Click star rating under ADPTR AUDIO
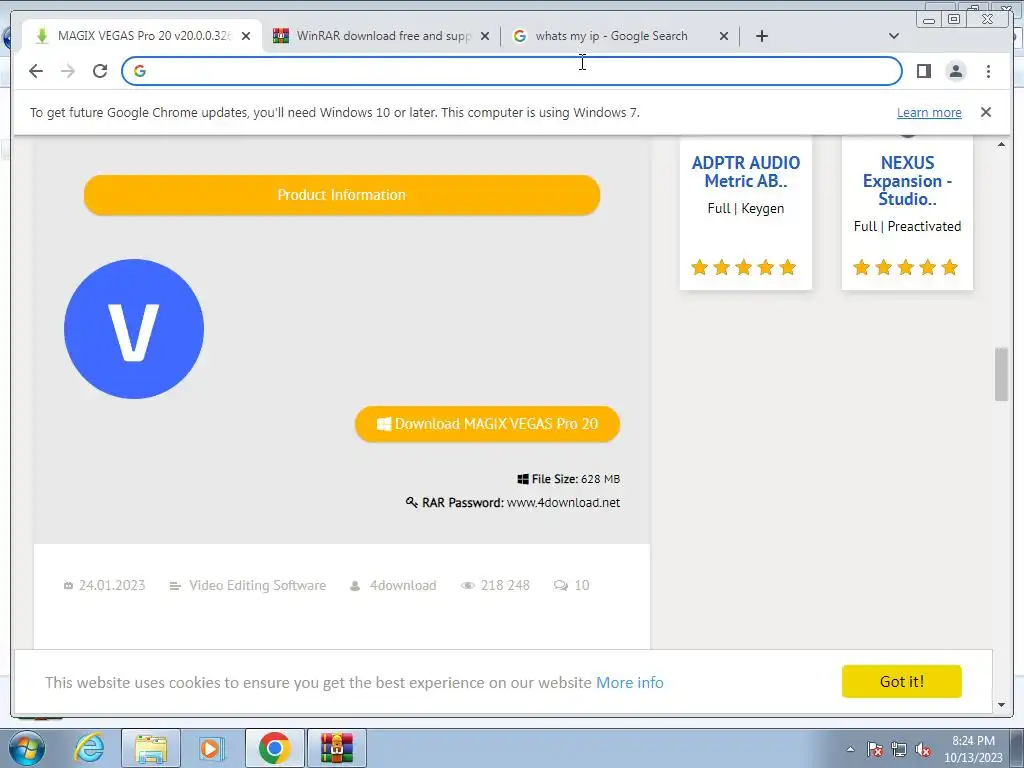 [x=743, y=267]
